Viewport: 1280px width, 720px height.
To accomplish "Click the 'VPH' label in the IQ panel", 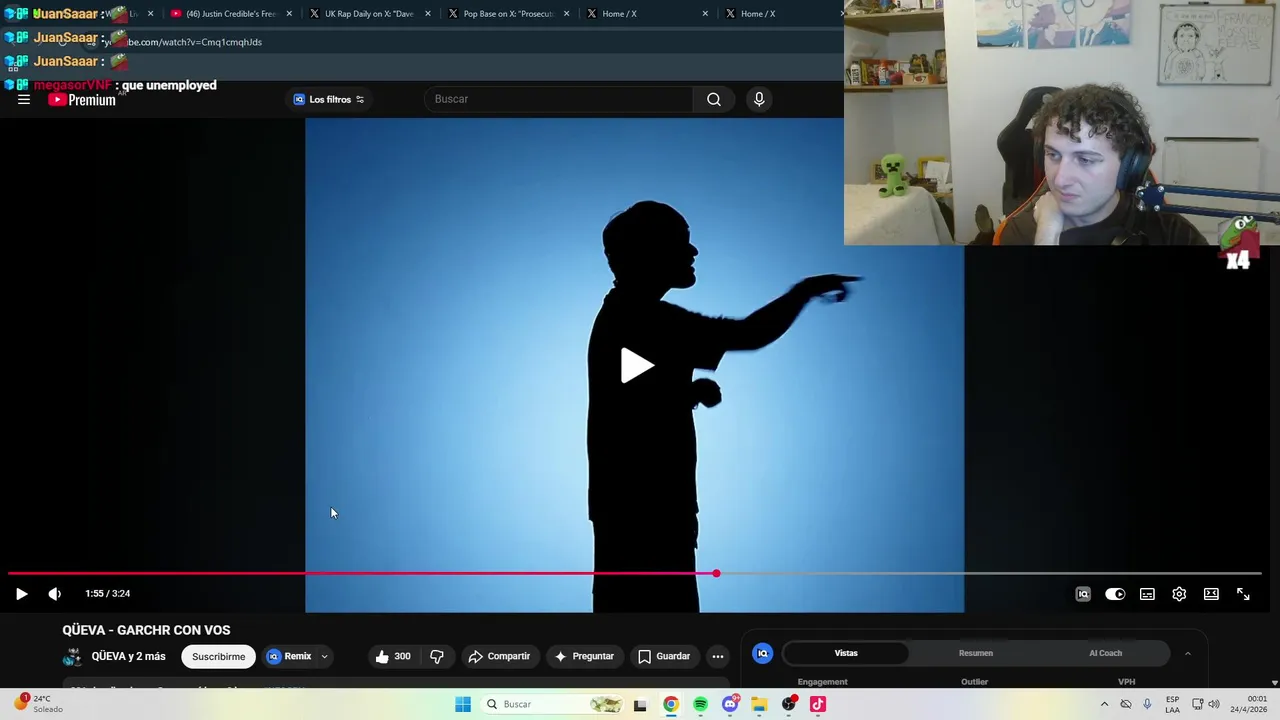I will [1127, 682].
